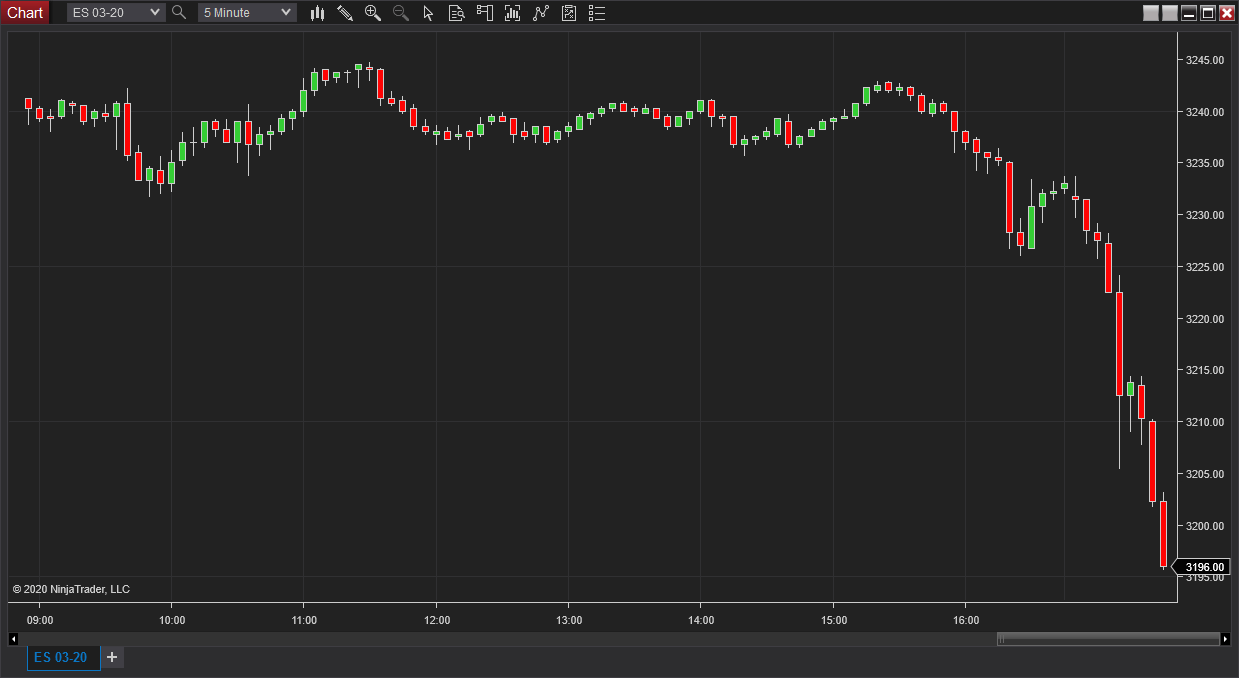Click the instrument search magnifier icon
Image resolution: width=1239 pixels, height=678 pixels.
(179, 12)
